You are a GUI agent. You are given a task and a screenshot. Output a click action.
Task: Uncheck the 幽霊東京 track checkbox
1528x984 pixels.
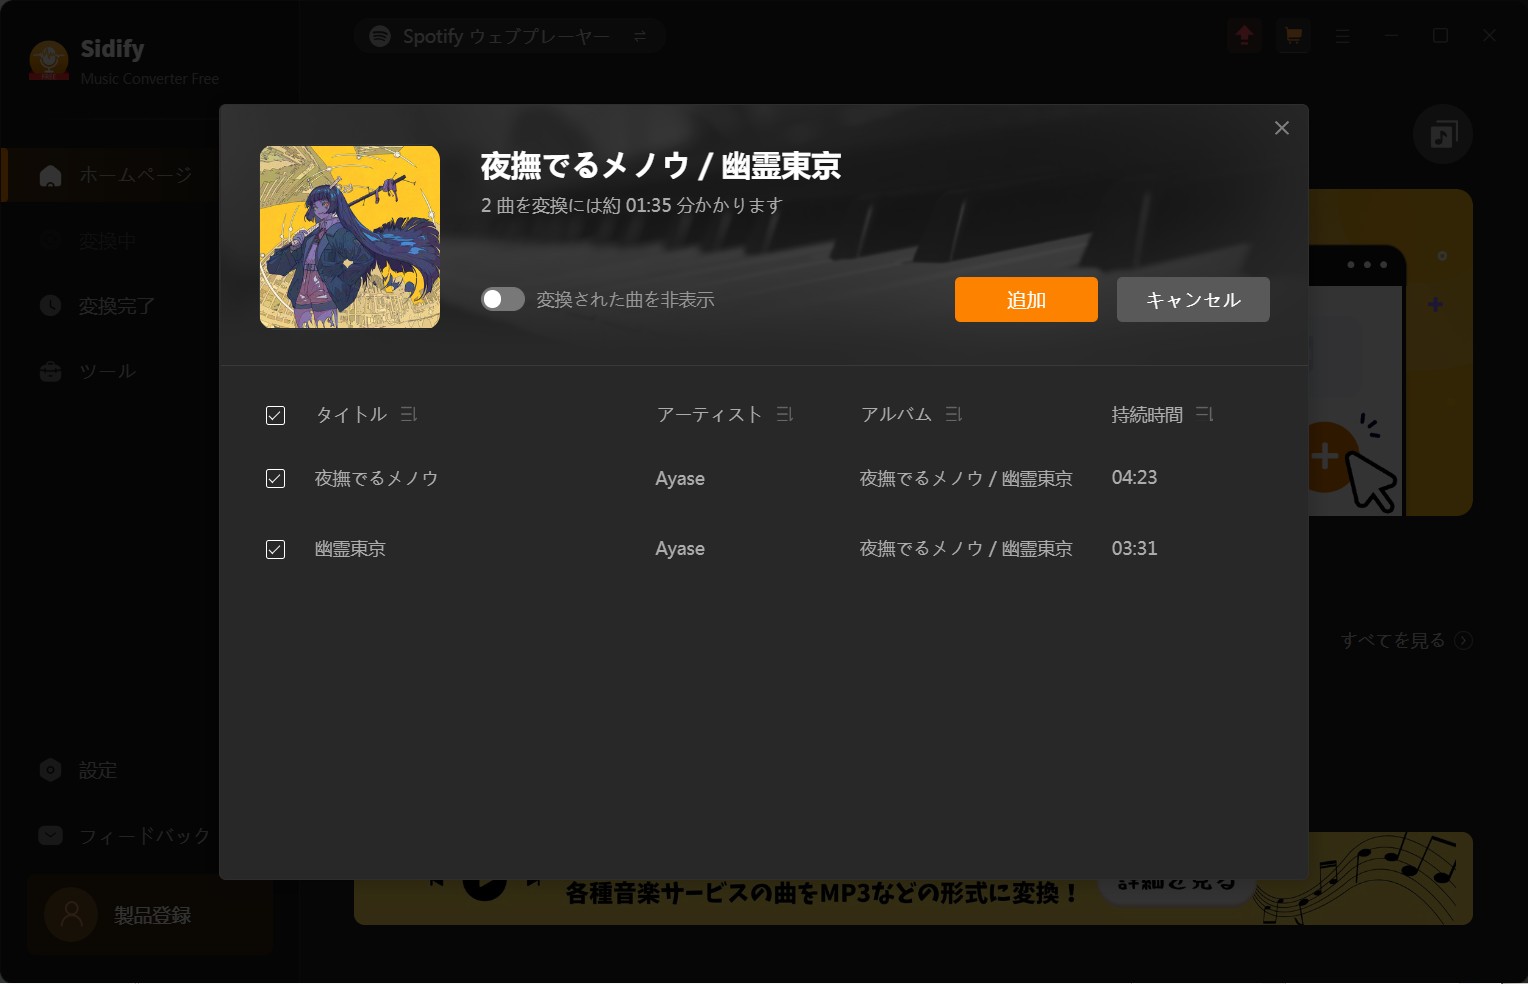click(x=275, y=549)
